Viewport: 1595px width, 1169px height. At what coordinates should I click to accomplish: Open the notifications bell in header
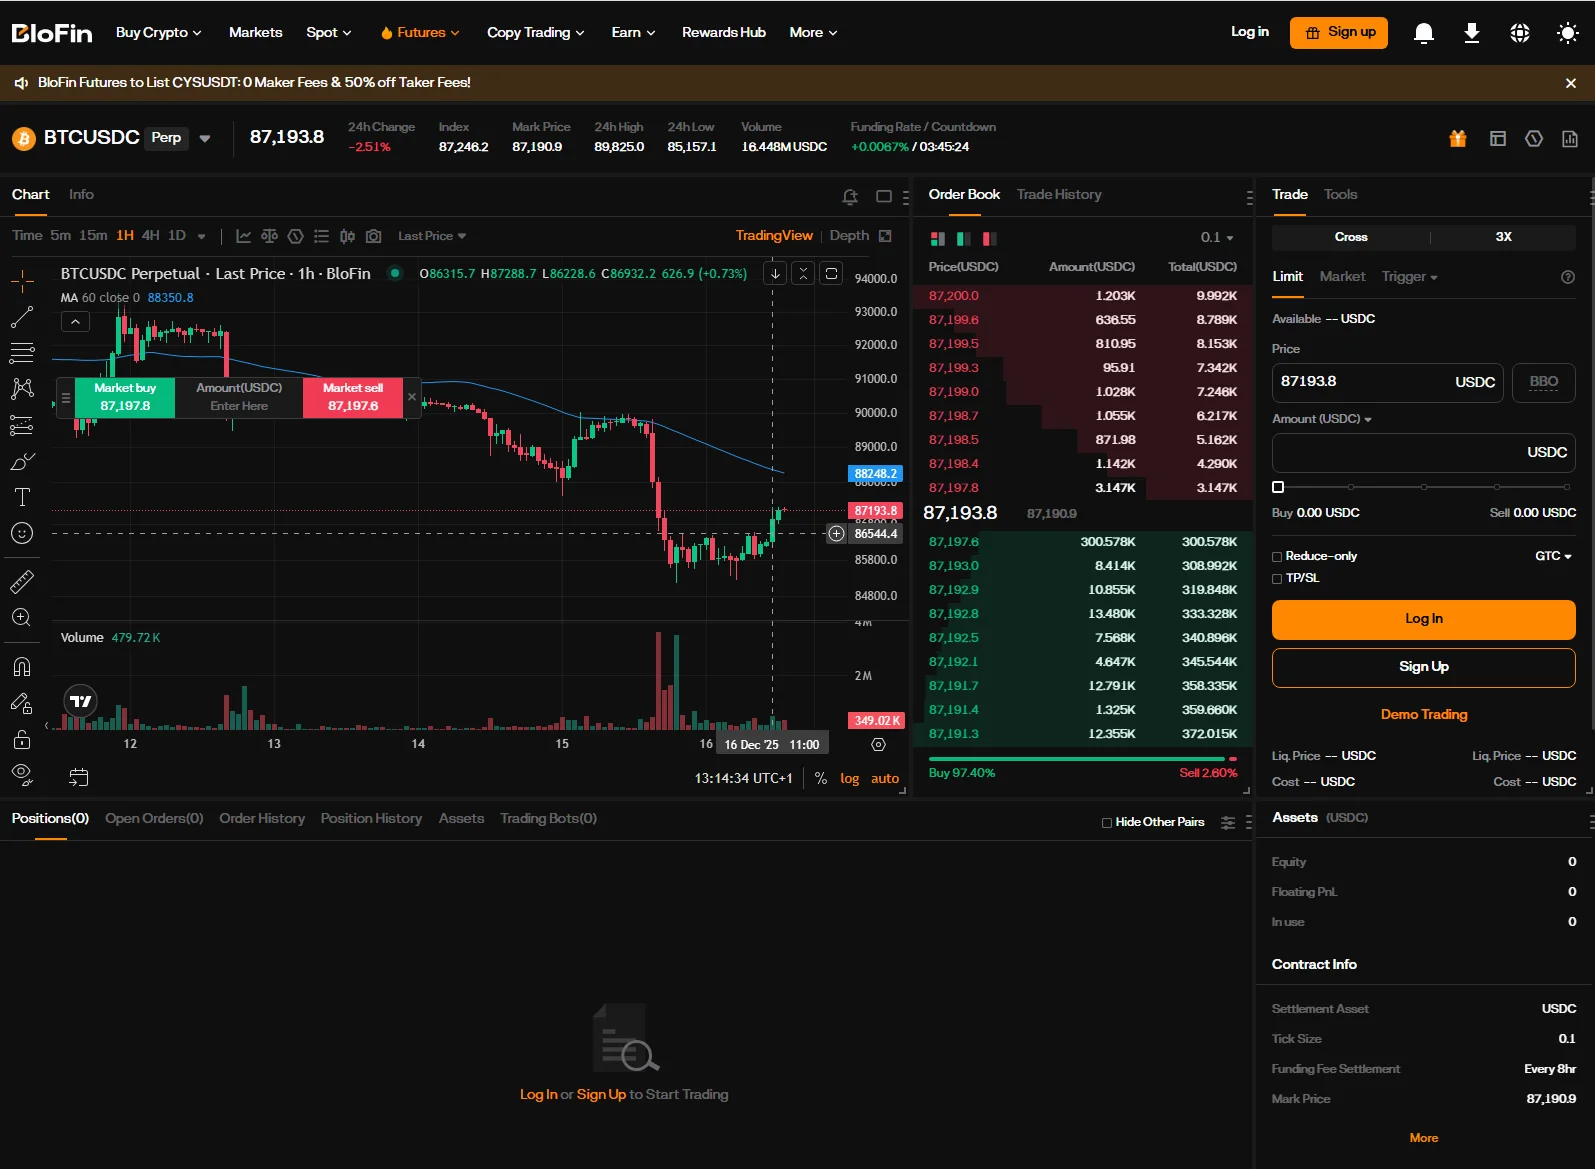[x=1424, y=33]
